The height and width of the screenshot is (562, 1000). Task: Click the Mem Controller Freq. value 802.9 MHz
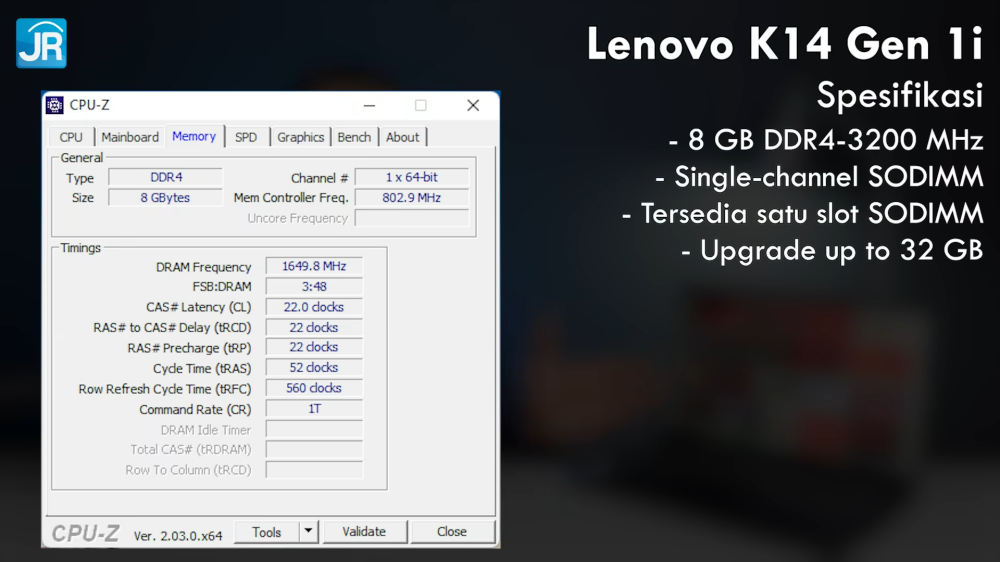[412, 198]
